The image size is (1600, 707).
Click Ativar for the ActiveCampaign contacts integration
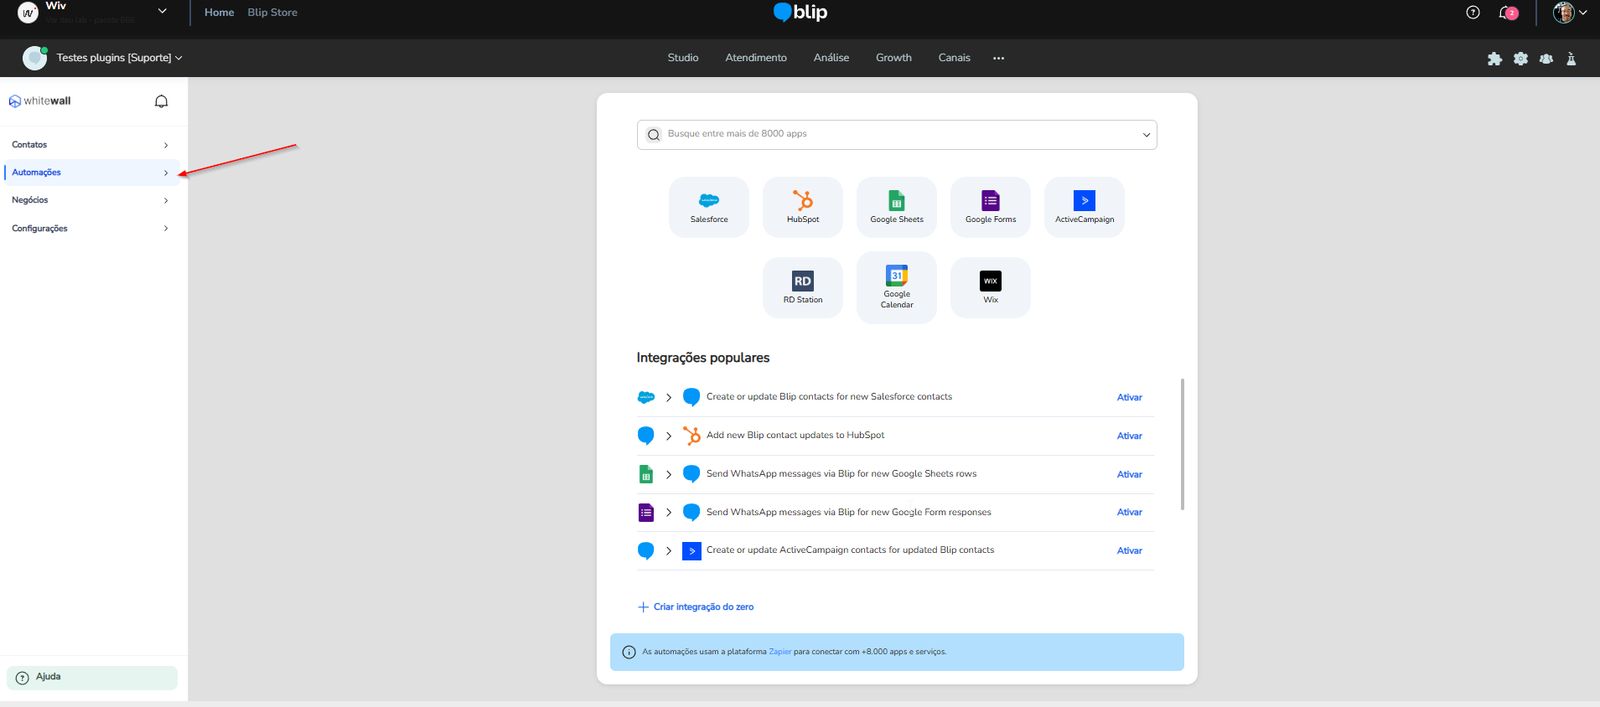click(x=1129, y=551)
